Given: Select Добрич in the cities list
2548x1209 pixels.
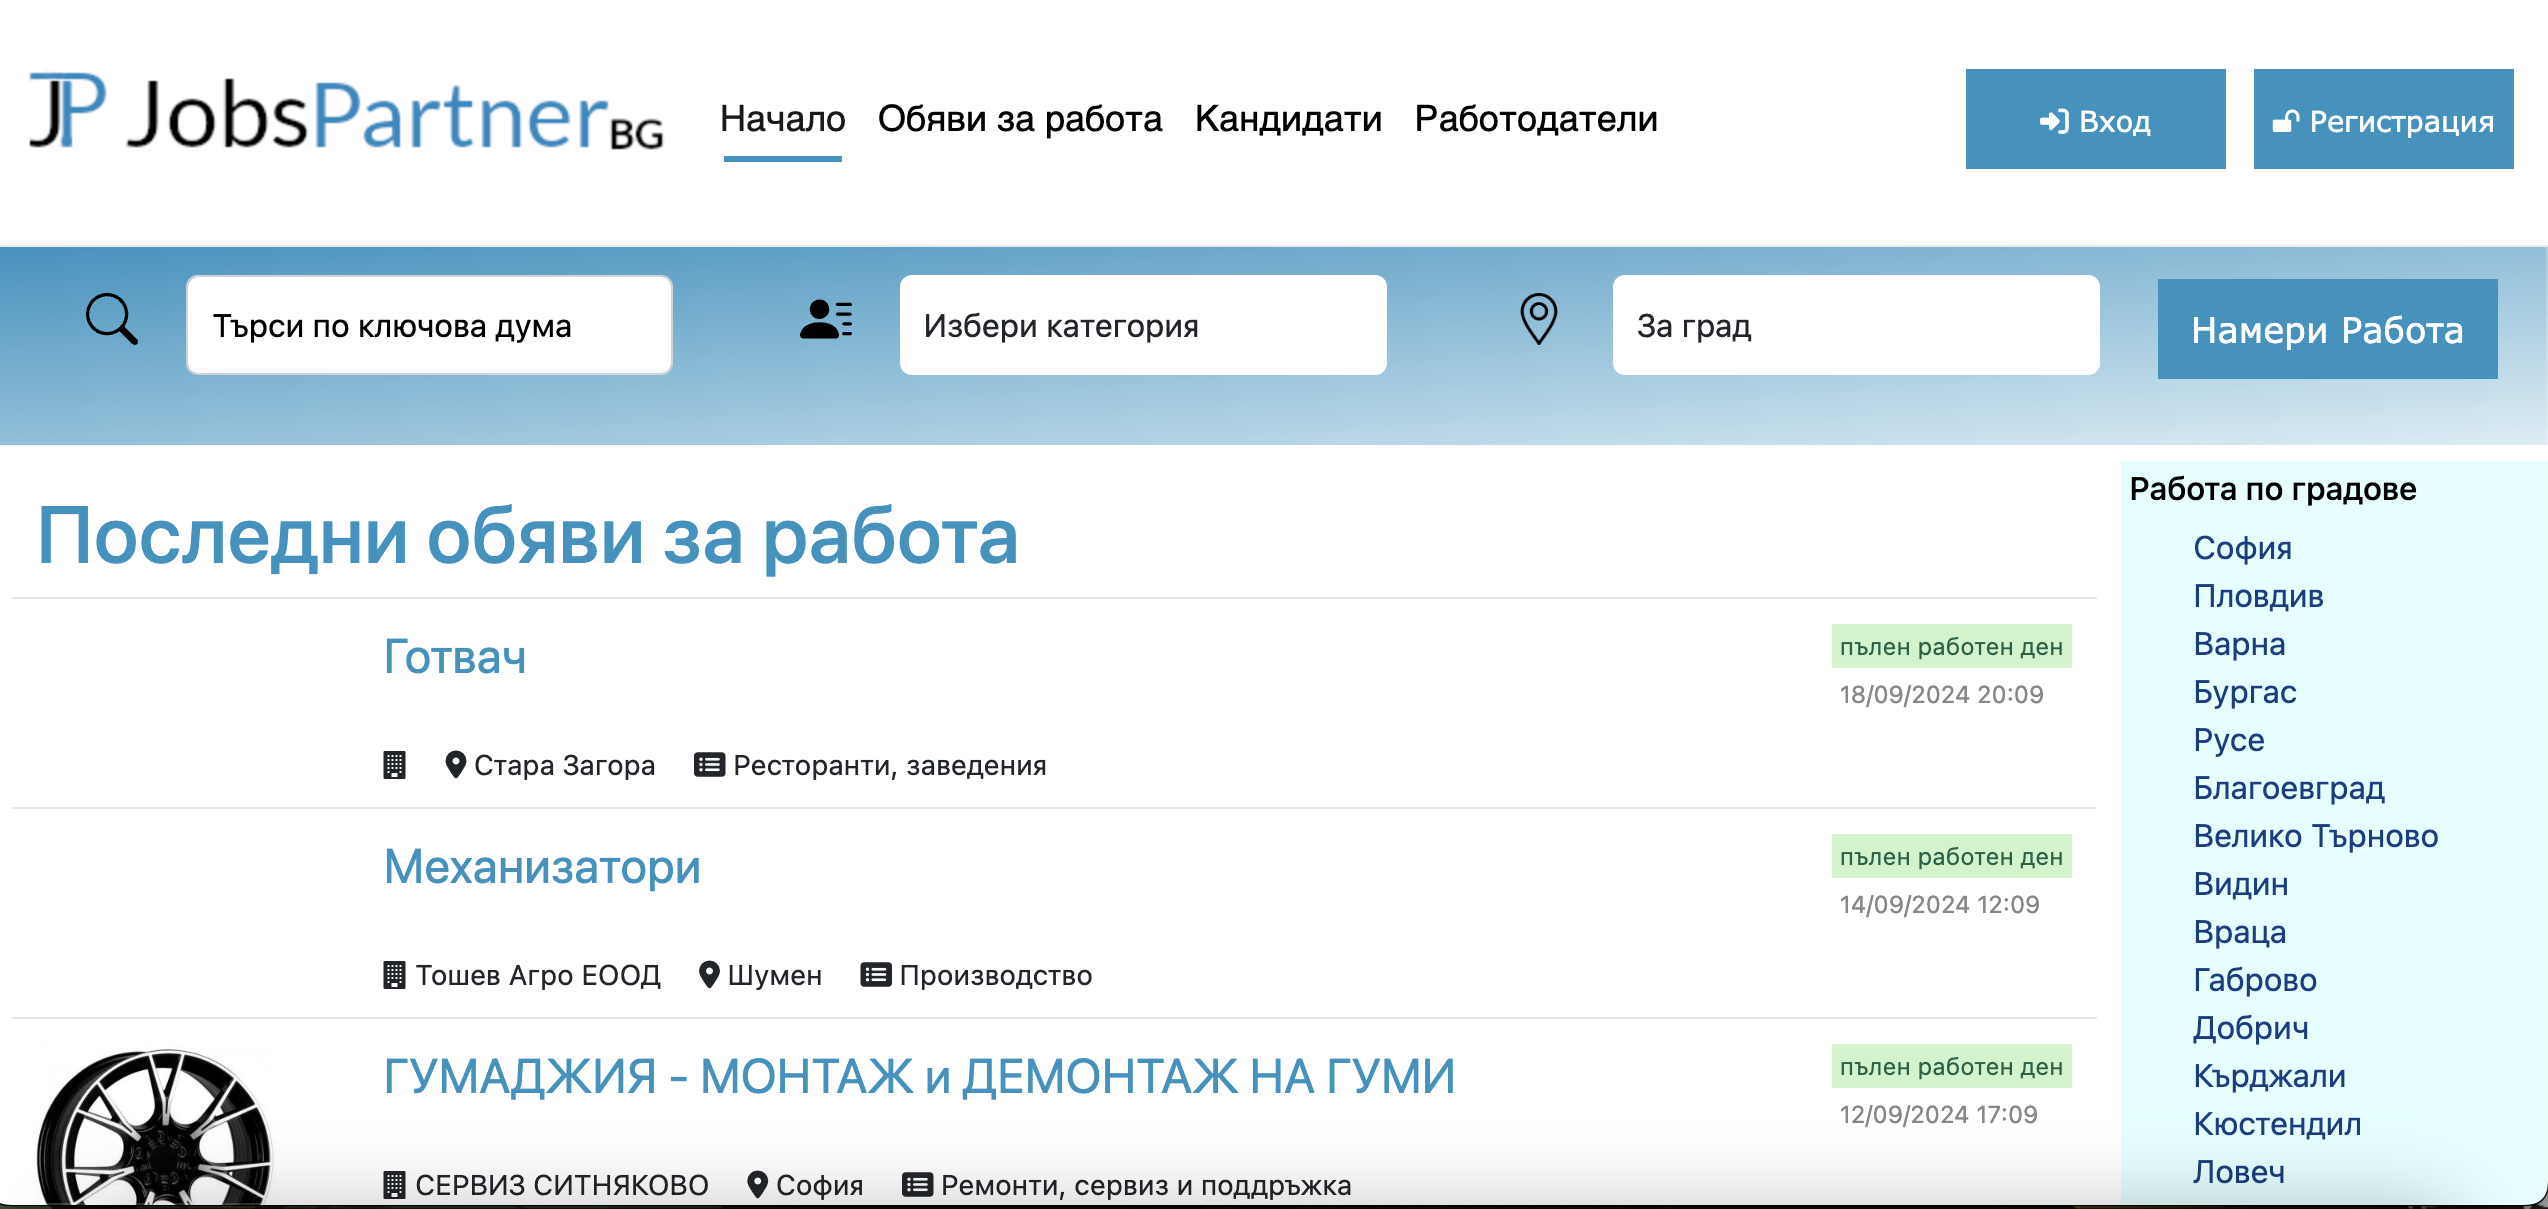Looking at the screenshot, I should tap(2251, 1028).
